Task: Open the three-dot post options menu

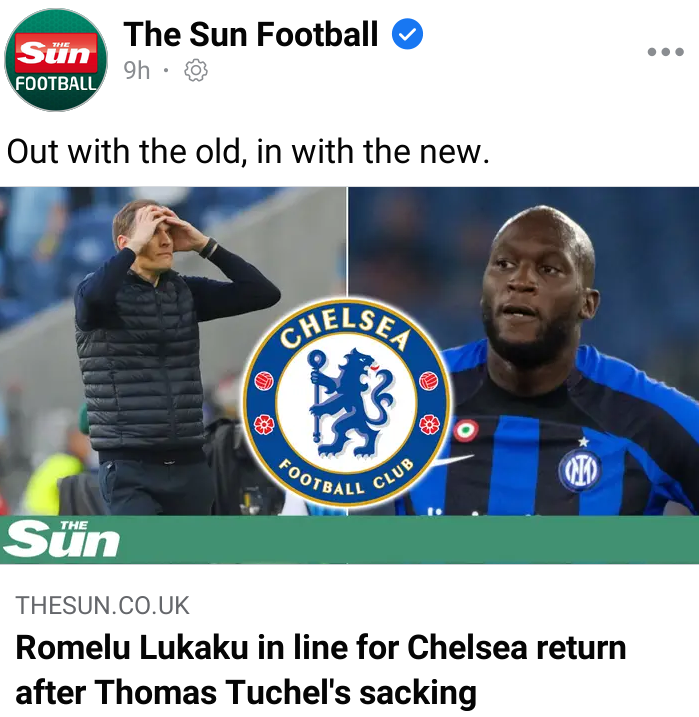Action: tap(666, 52)
